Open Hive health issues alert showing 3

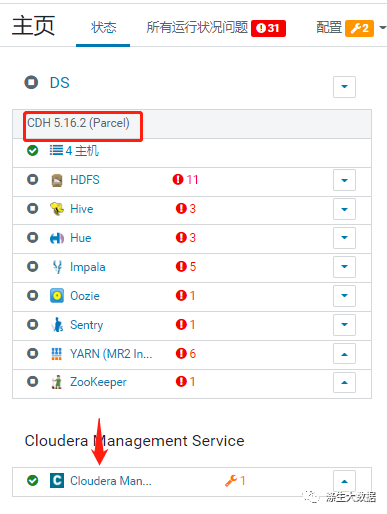(x=186, y=209)
